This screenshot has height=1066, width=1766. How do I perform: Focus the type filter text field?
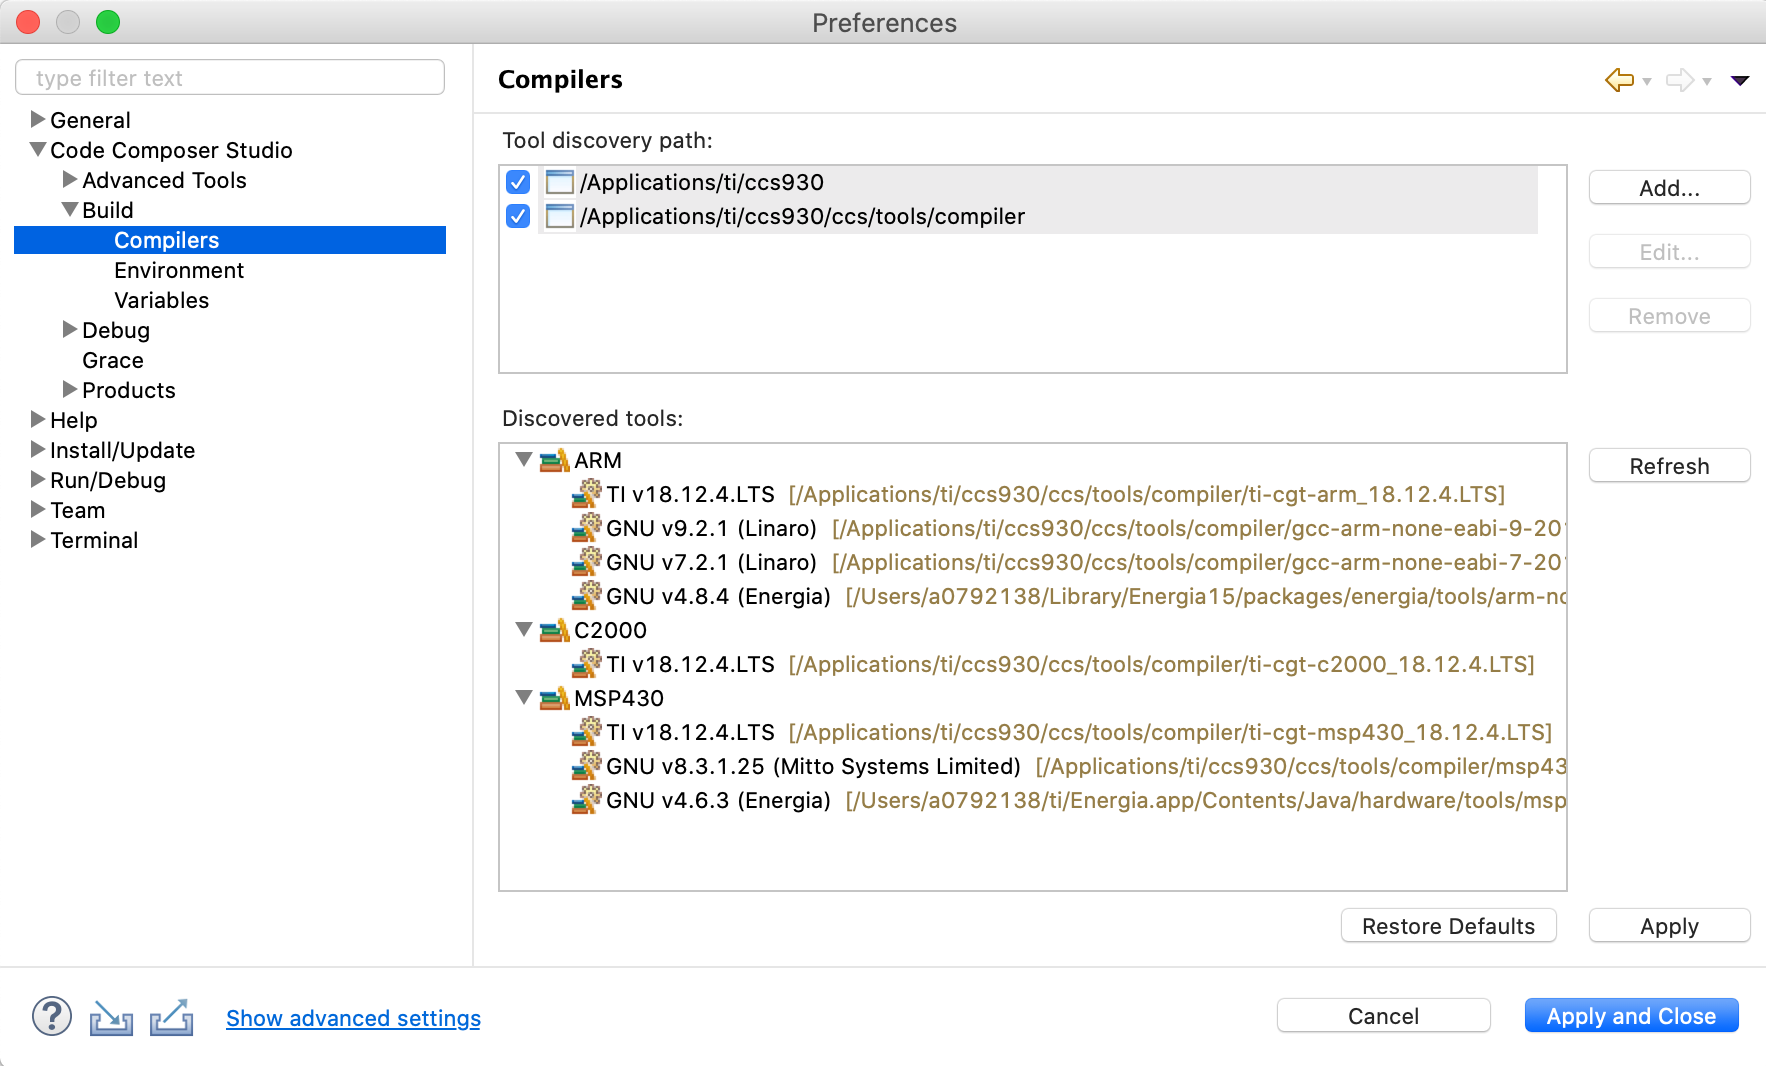230,78
